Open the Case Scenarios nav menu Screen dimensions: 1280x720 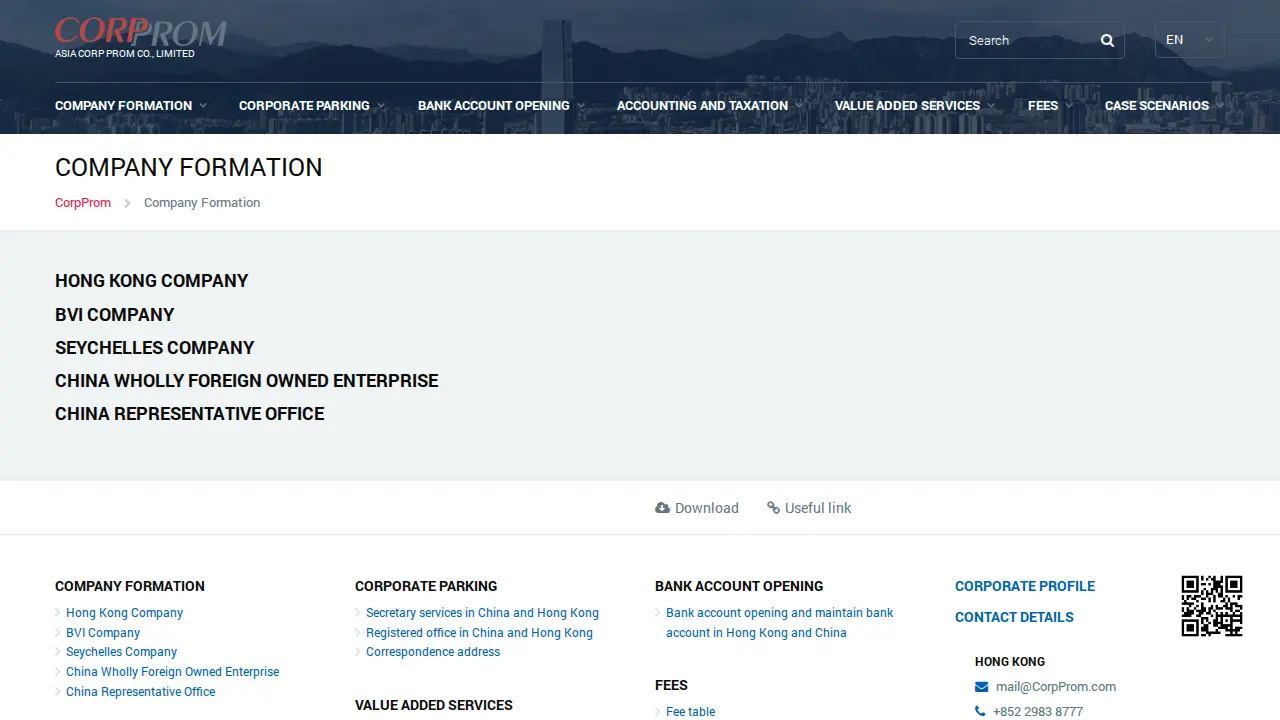point(1164,106)
